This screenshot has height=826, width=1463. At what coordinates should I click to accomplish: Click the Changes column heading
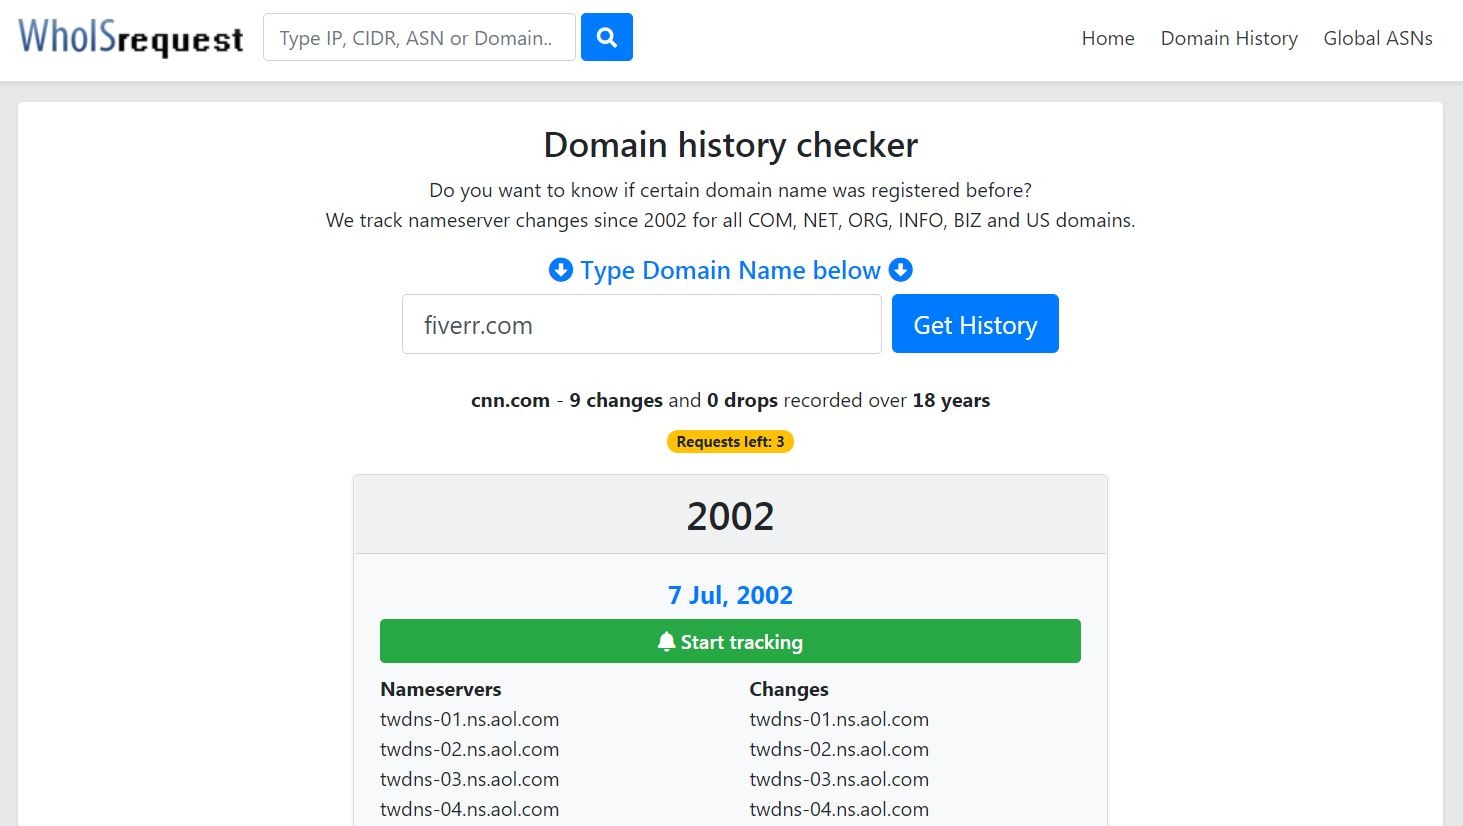(x=788, y=689)
